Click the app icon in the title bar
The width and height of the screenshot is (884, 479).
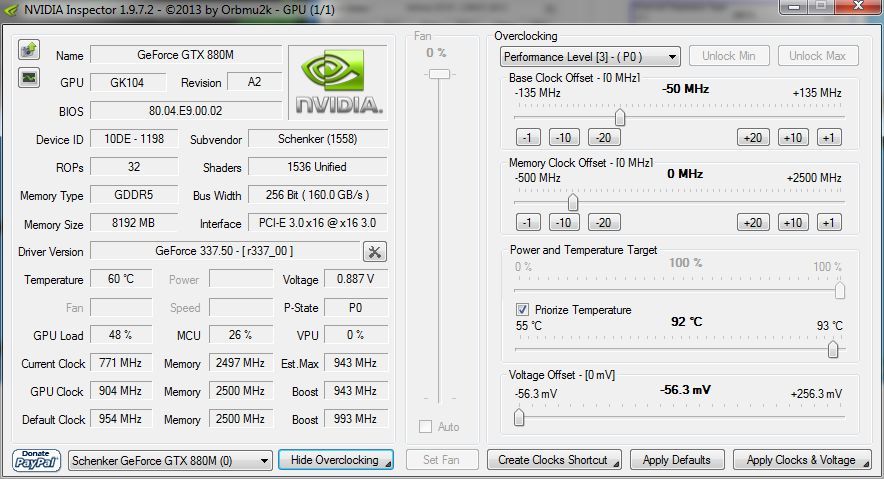point(11,10)
